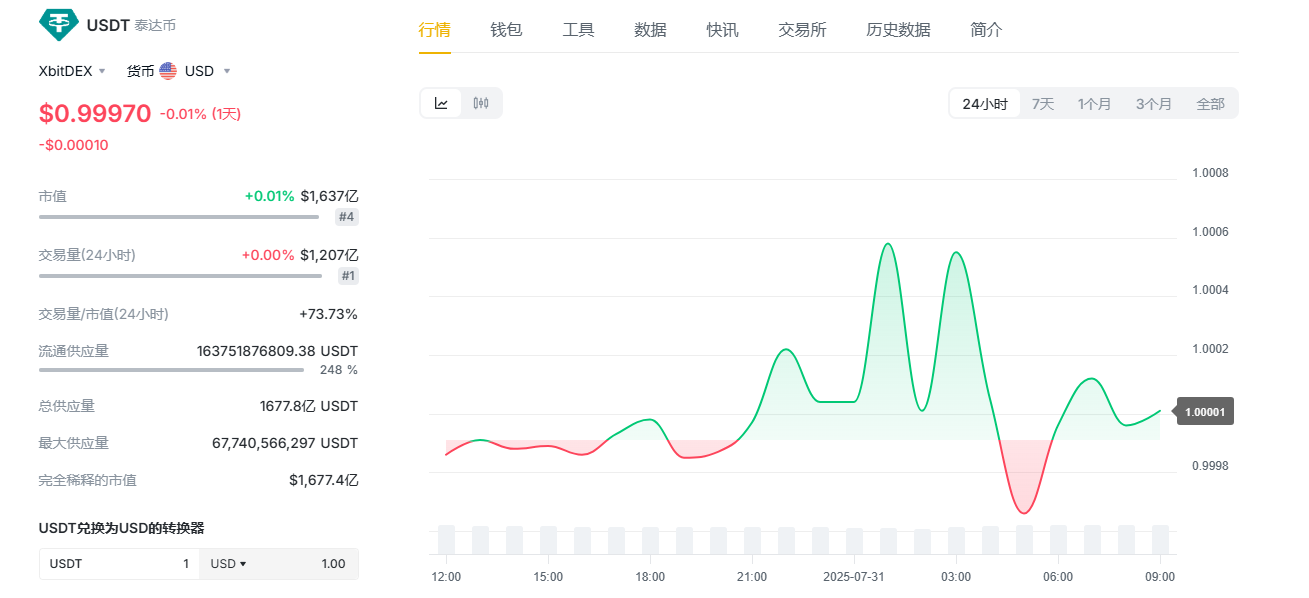Open the 数据 tab

click(650, 30)
